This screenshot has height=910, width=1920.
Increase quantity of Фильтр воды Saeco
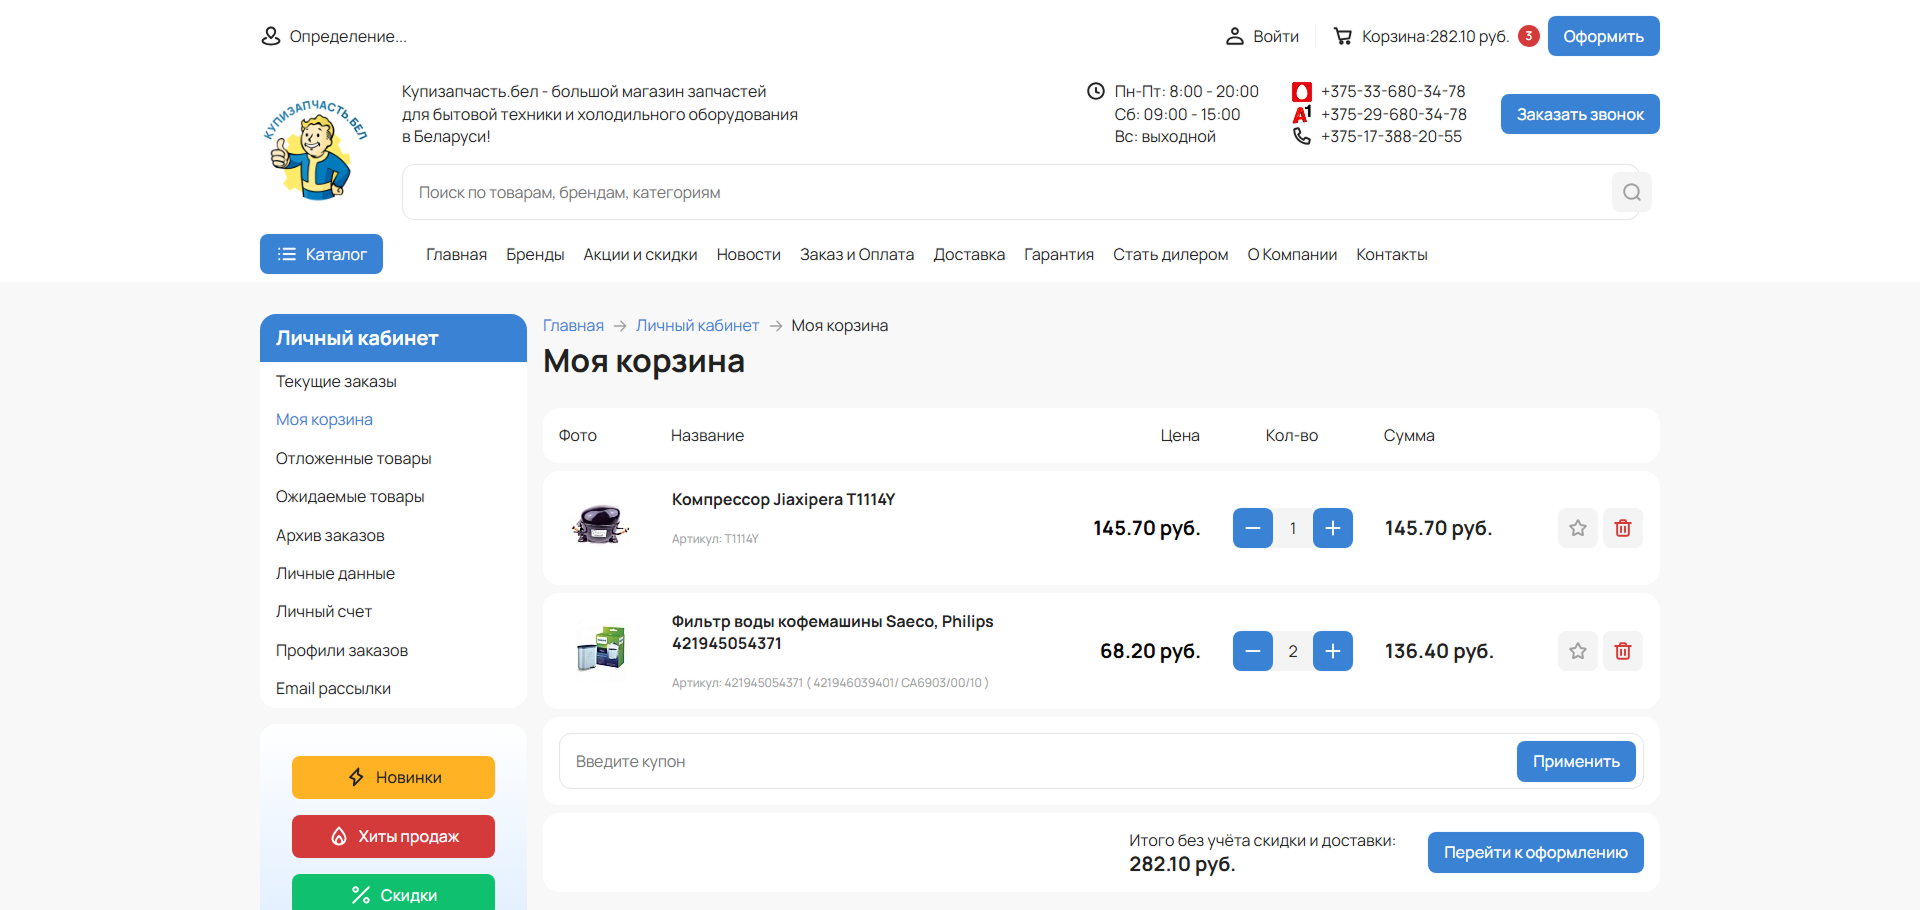click(x=1332, y=651)
